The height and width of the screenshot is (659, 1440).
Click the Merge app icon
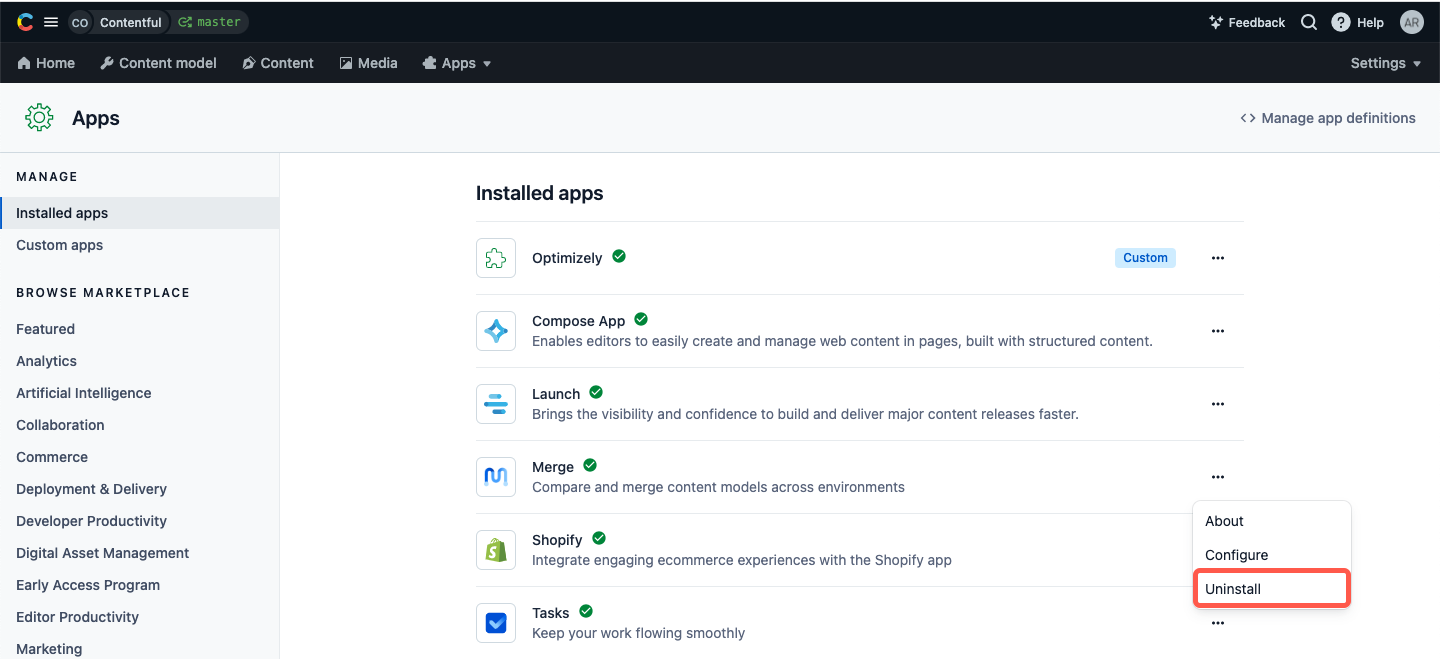pos(496,477)
